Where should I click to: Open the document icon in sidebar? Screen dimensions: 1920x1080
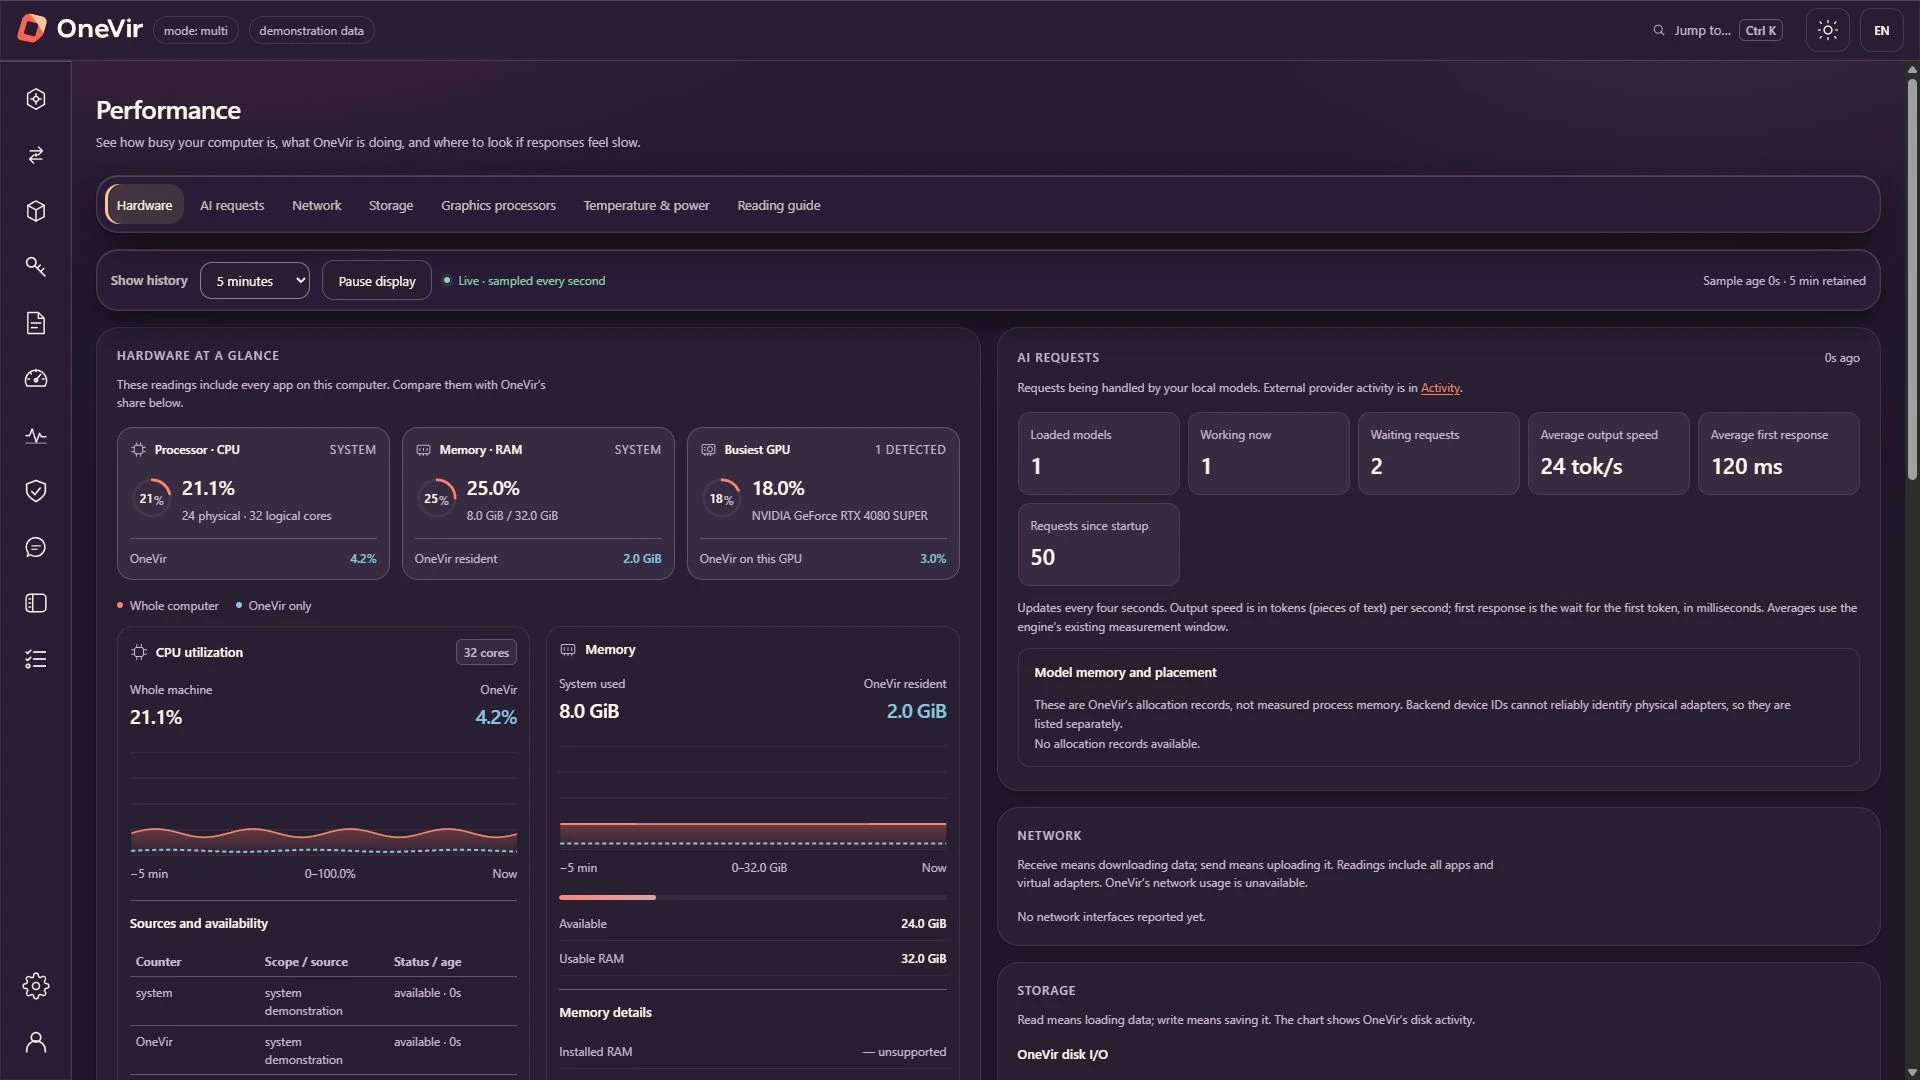coord(36,323)
